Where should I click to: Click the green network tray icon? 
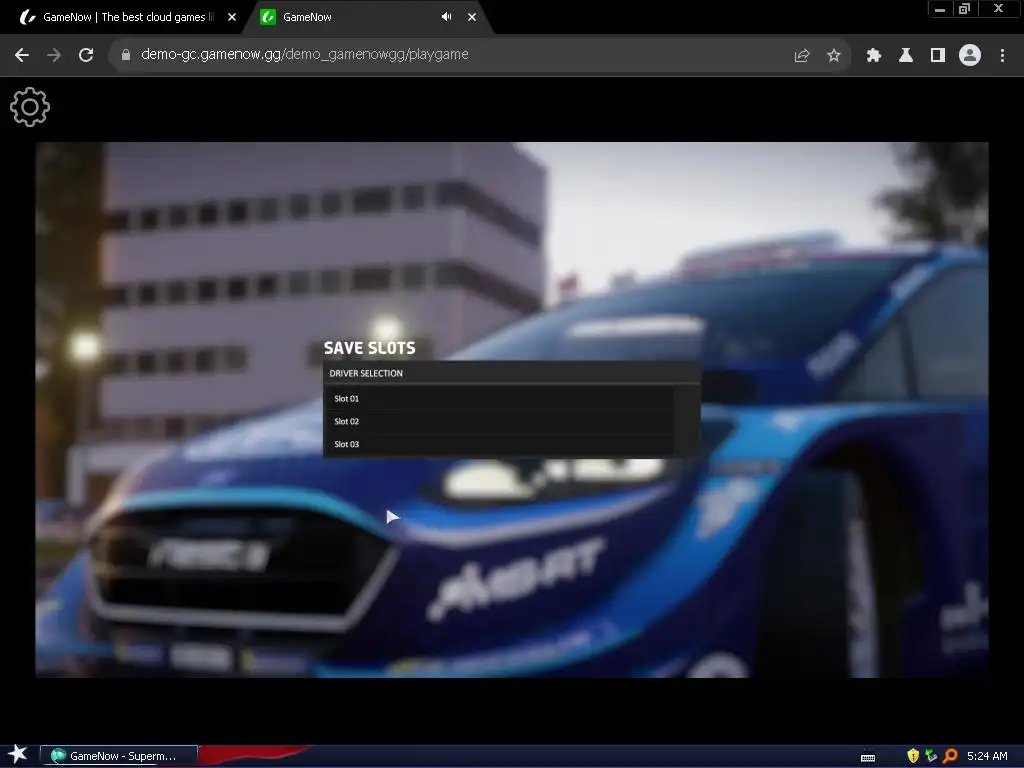[x=931, y=756]
